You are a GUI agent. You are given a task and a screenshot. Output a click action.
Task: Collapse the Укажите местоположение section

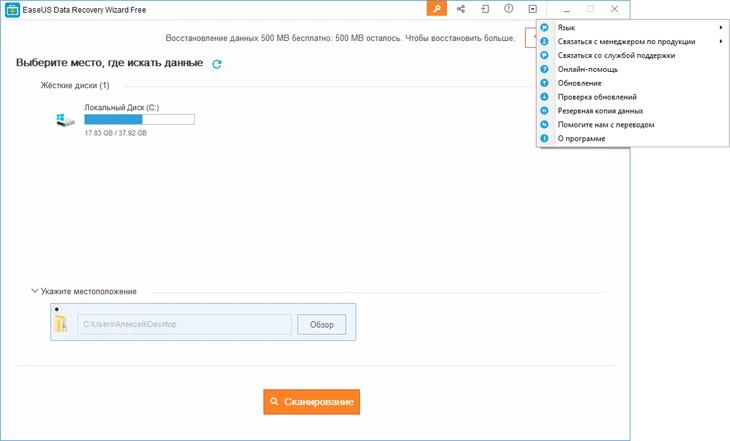34,291
